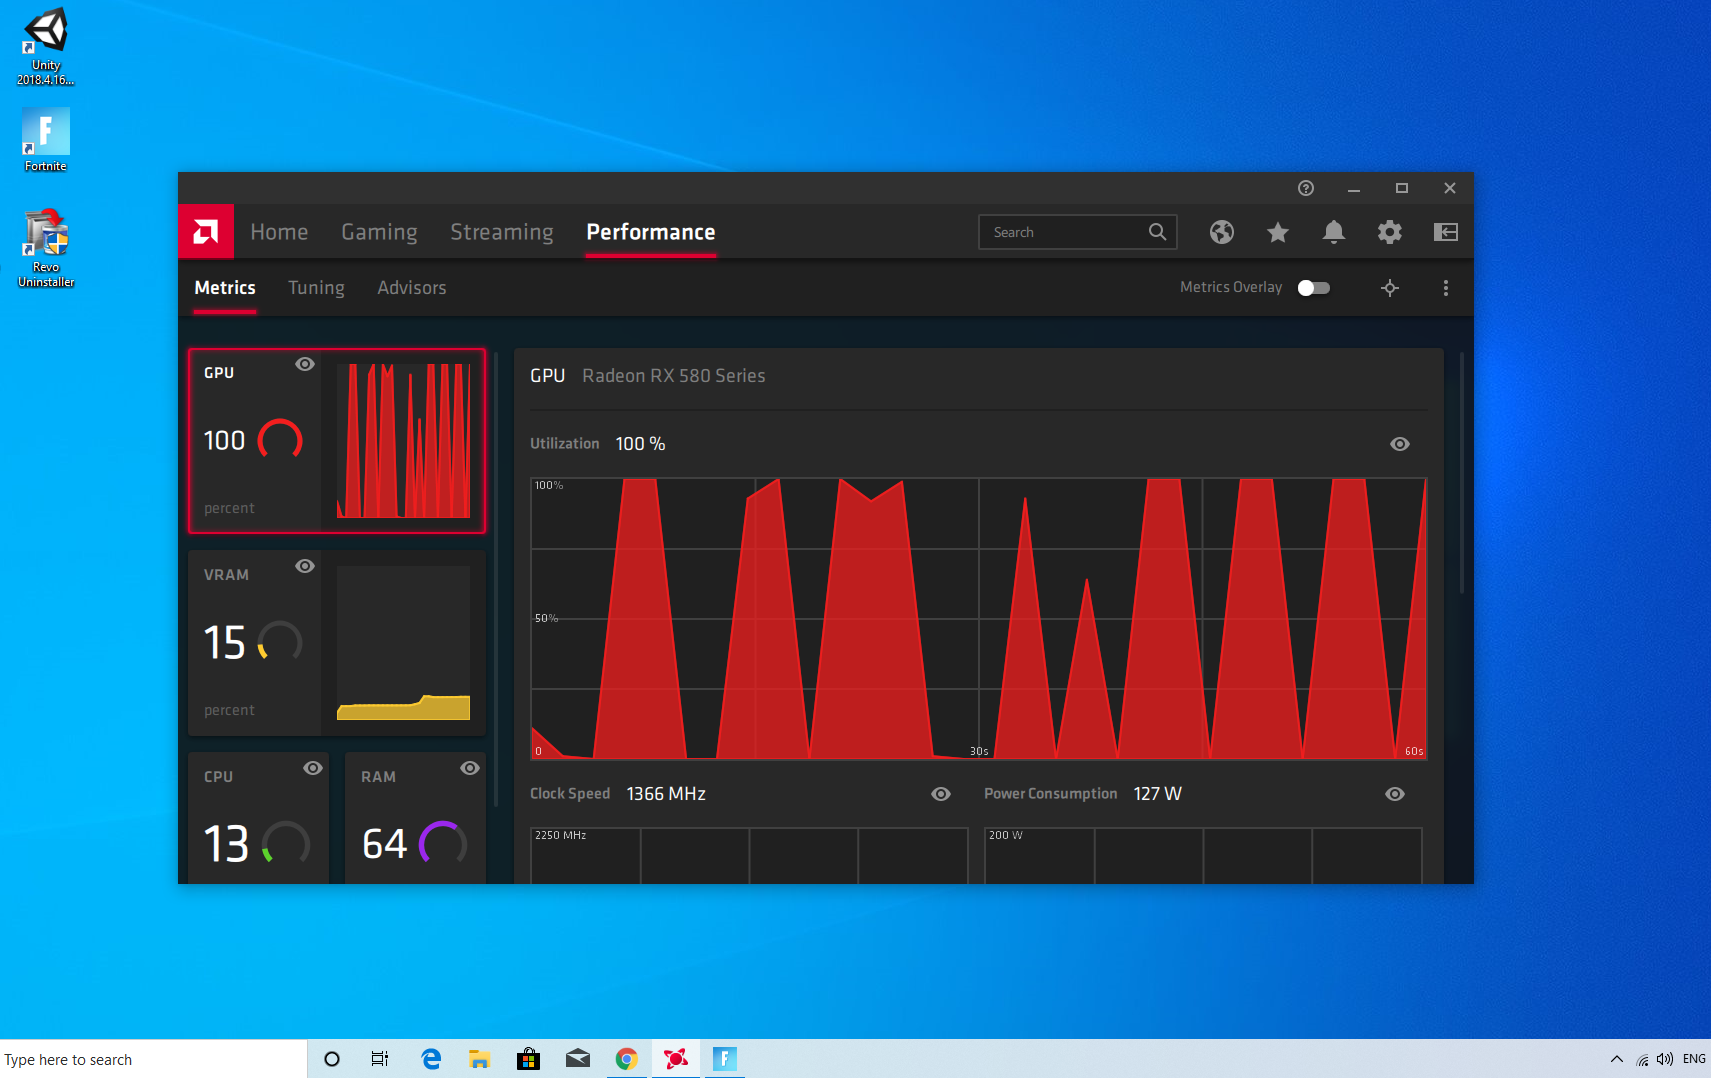Image resolution: width=1711 pixels, height=1078 pixels.
Task: Click the GPU utilization graph
Action: [978, 619]
